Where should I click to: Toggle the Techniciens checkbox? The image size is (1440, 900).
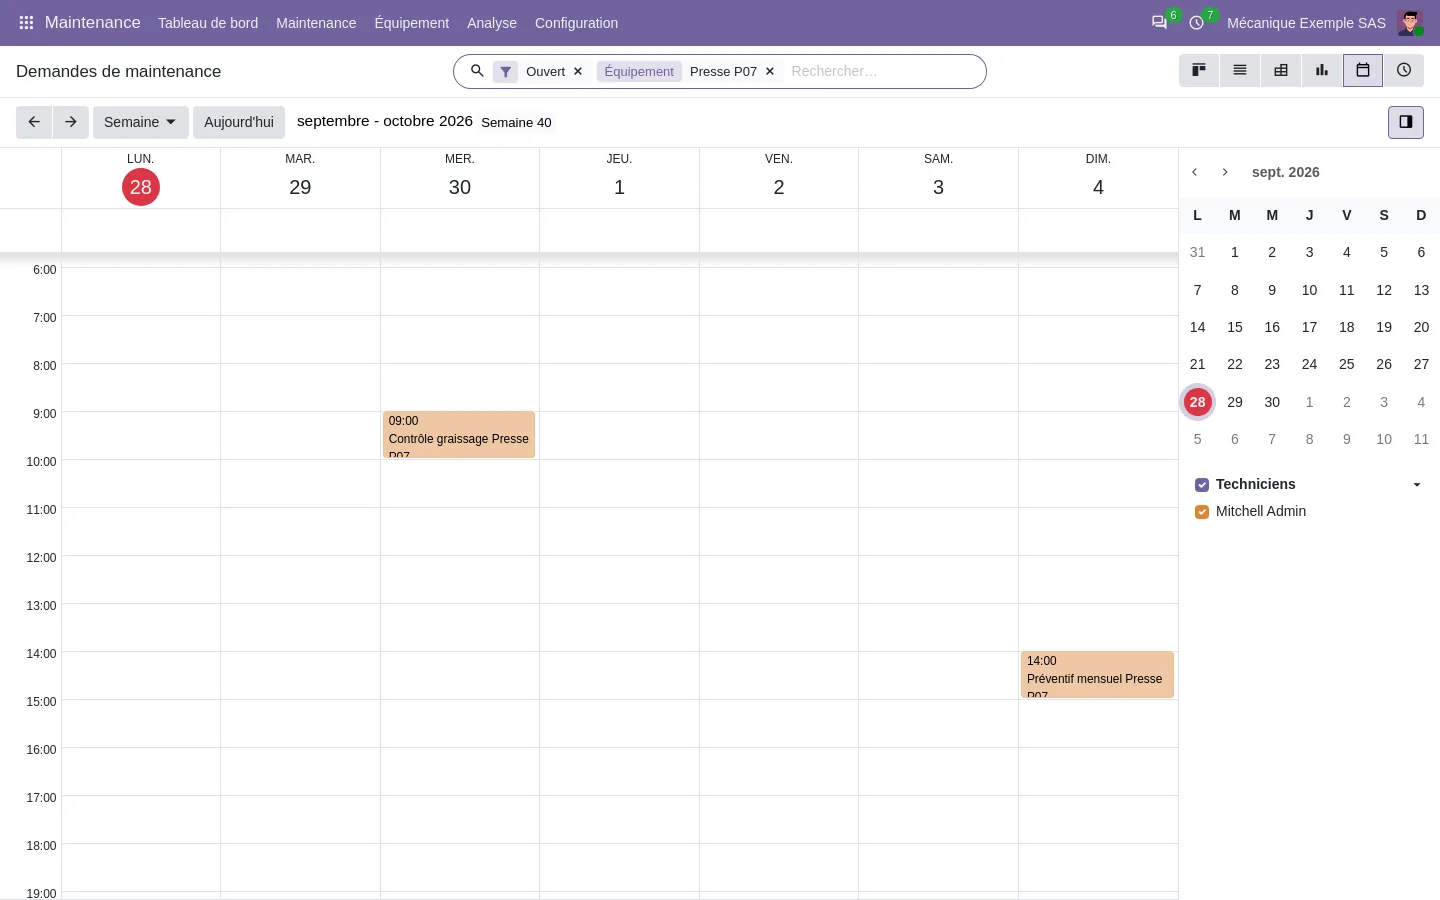(1202, 485)
